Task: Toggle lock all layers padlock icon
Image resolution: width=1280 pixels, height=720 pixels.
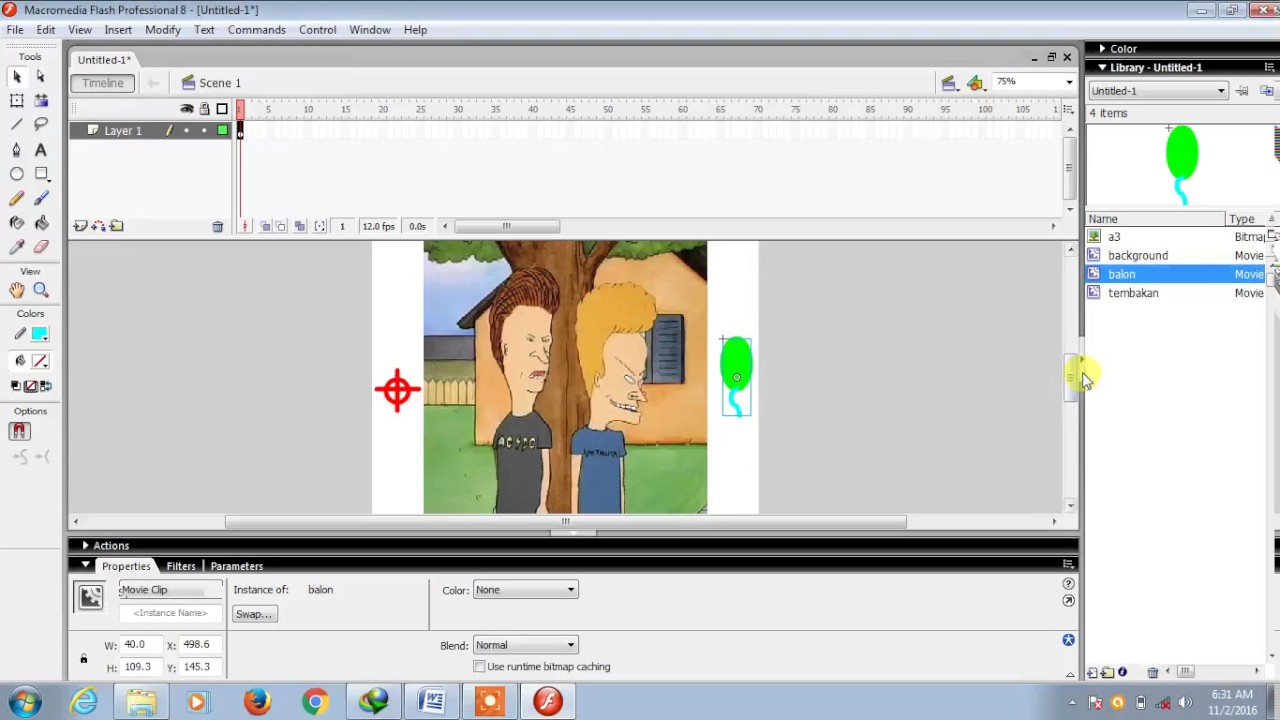Action: (204, 109)
